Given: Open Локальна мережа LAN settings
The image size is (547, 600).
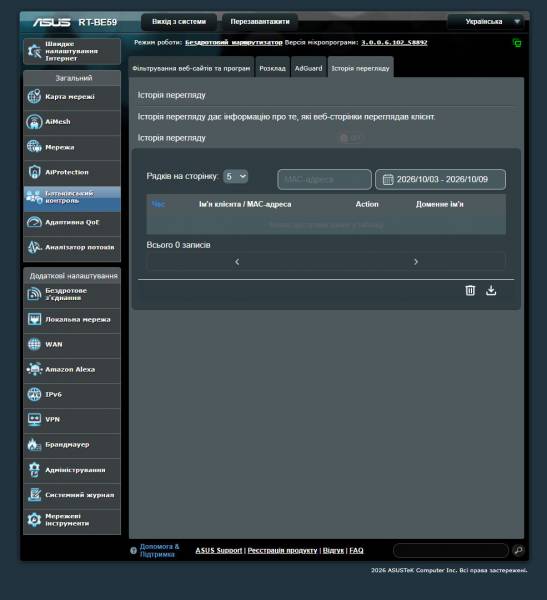Looking at the screenshot, I should tap(72, 320).
